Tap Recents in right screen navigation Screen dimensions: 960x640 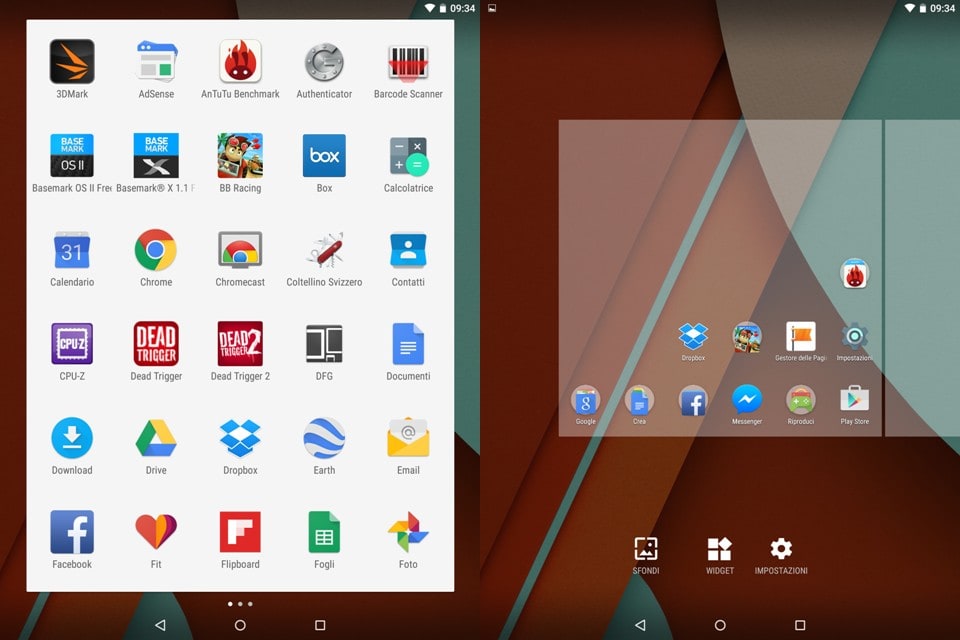tap(800, 625)
